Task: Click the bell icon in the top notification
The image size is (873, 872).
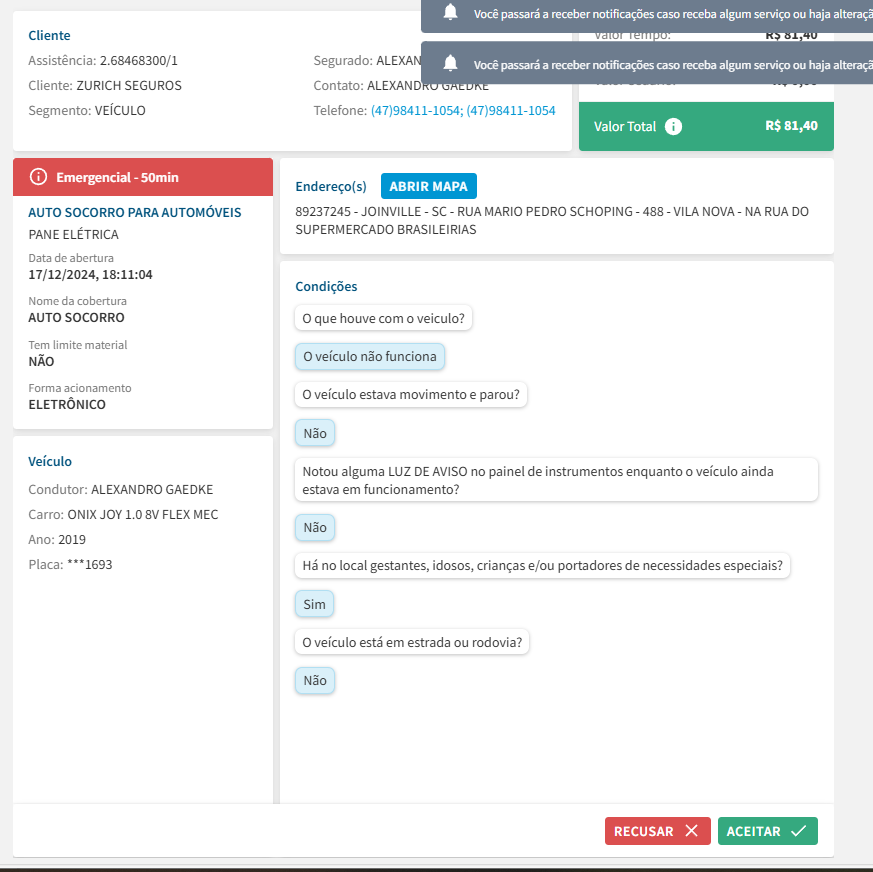Action: point(451,12)
